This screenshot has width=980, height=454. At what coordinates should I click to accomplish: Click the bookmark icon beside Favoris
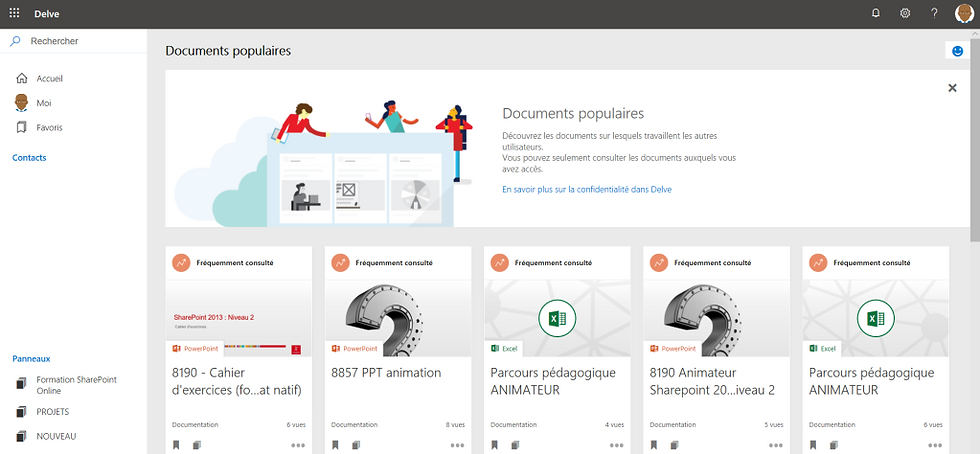pos(21,128)
